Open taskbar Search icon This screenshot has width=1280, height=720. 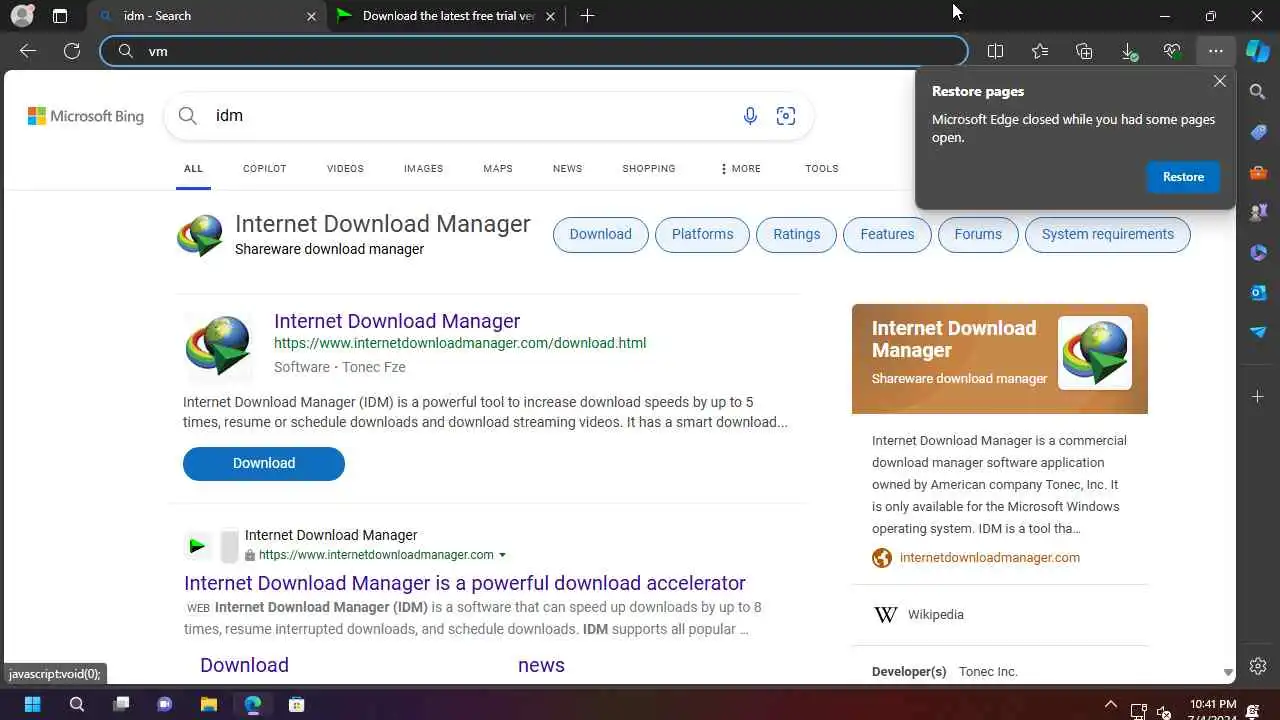[77, 704]
